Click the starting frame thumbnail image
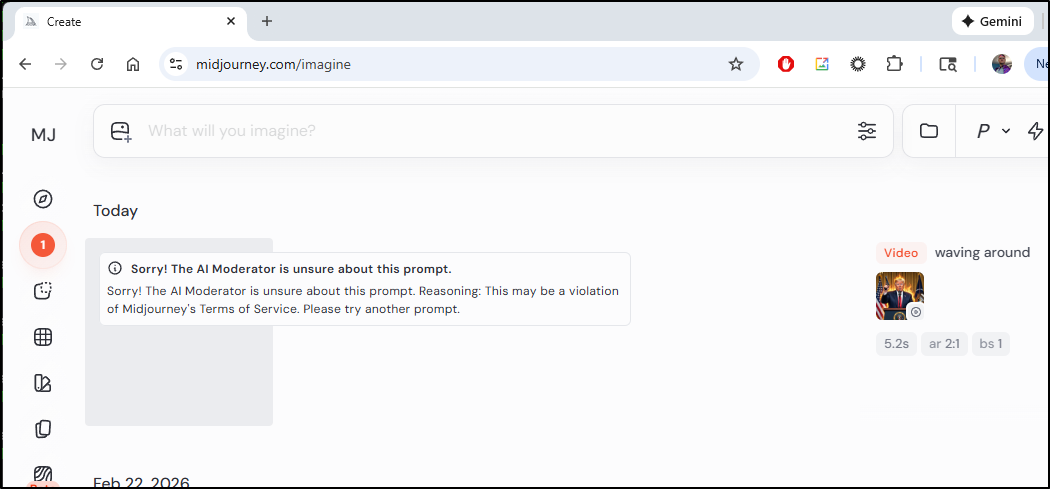Image resolution: width=1050 pixels, height=489 pixels. pos(900,296)
